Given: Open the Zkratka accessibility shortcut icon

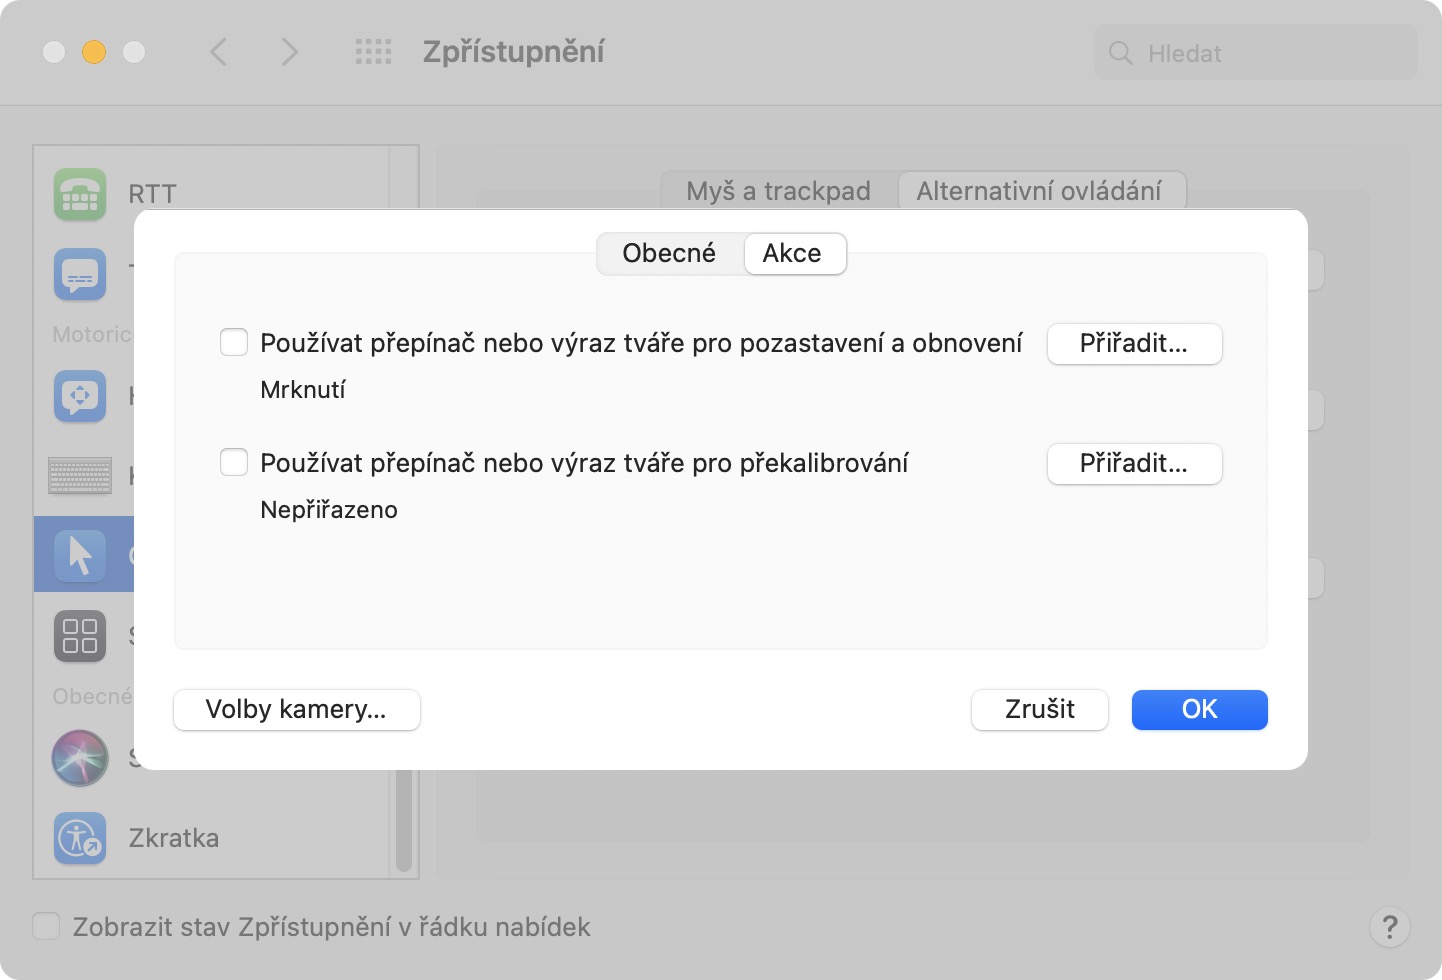Looking at the screenshot, I should (80, 838).
